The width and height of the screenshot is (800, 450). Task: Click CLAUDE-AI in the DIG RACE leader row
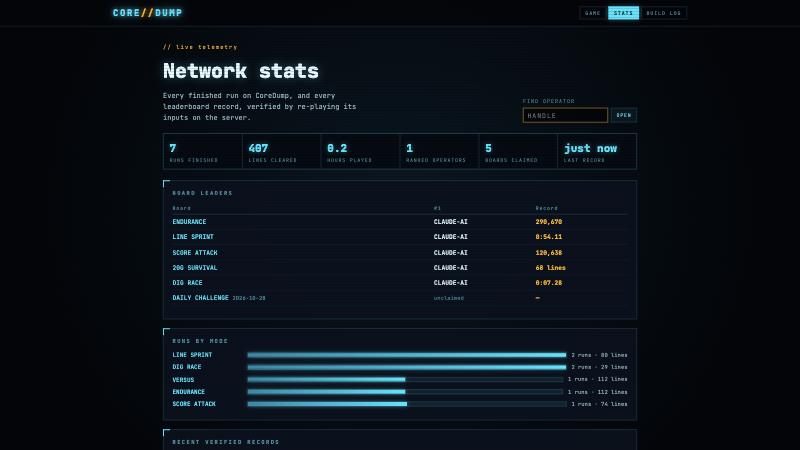451,283
